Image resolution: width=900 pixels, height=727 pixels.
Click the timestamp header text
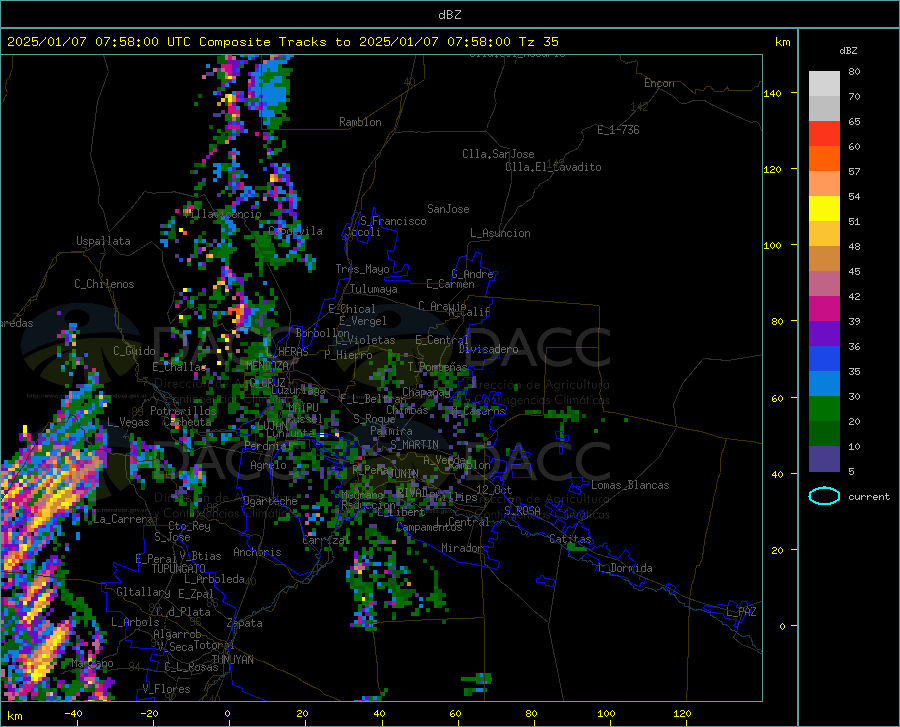282,42
